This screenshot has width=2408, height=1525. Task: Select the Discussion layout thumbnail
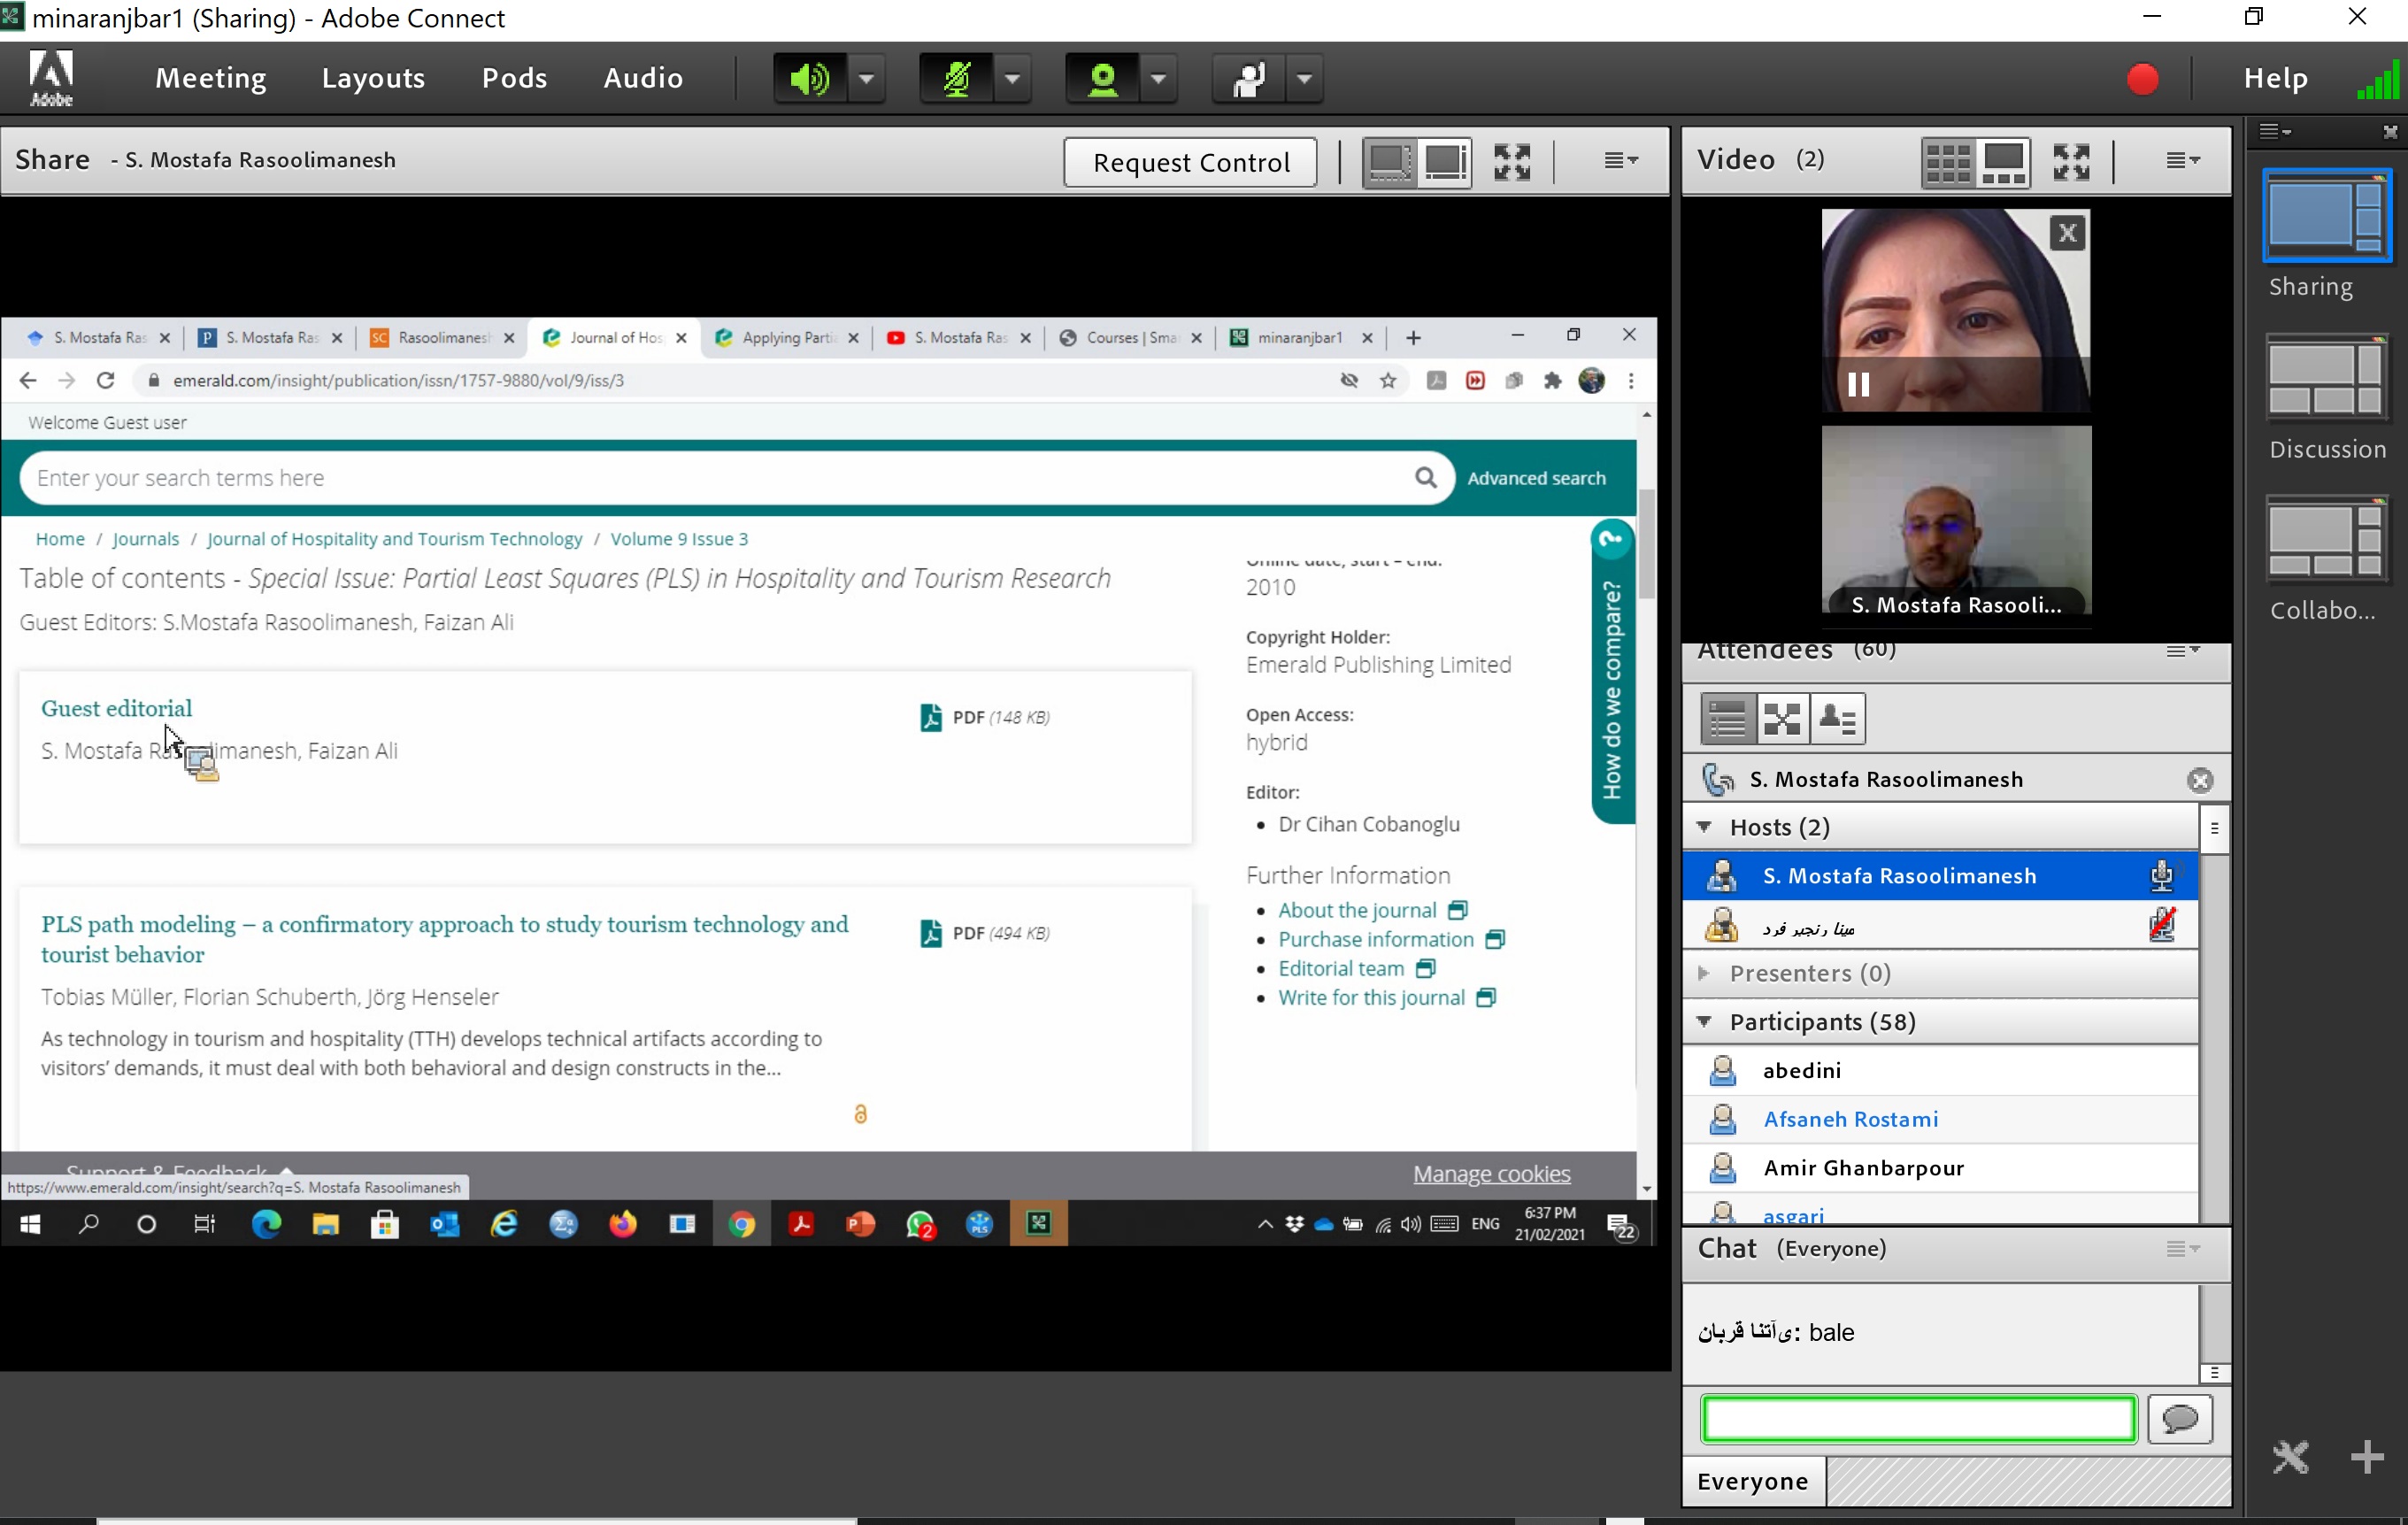pos(2326,378)
